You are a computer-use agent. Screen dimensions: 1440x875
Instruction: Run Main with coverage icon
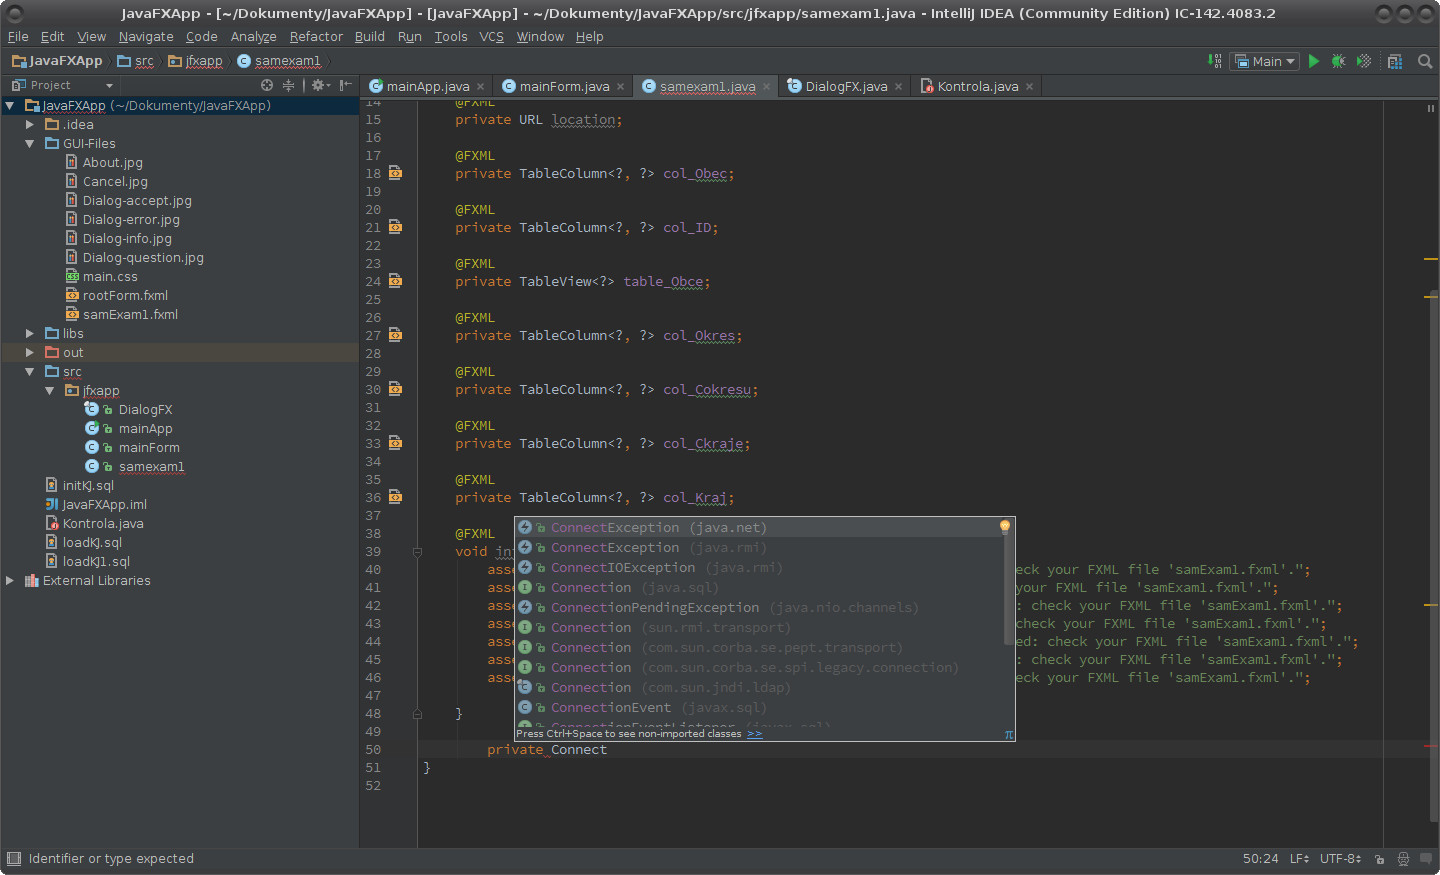1363,61
